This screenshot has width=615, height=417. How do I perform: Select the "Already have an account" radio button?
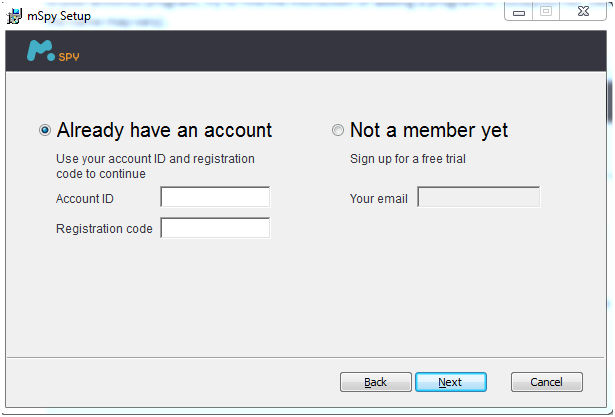click(x=45, y=130)
